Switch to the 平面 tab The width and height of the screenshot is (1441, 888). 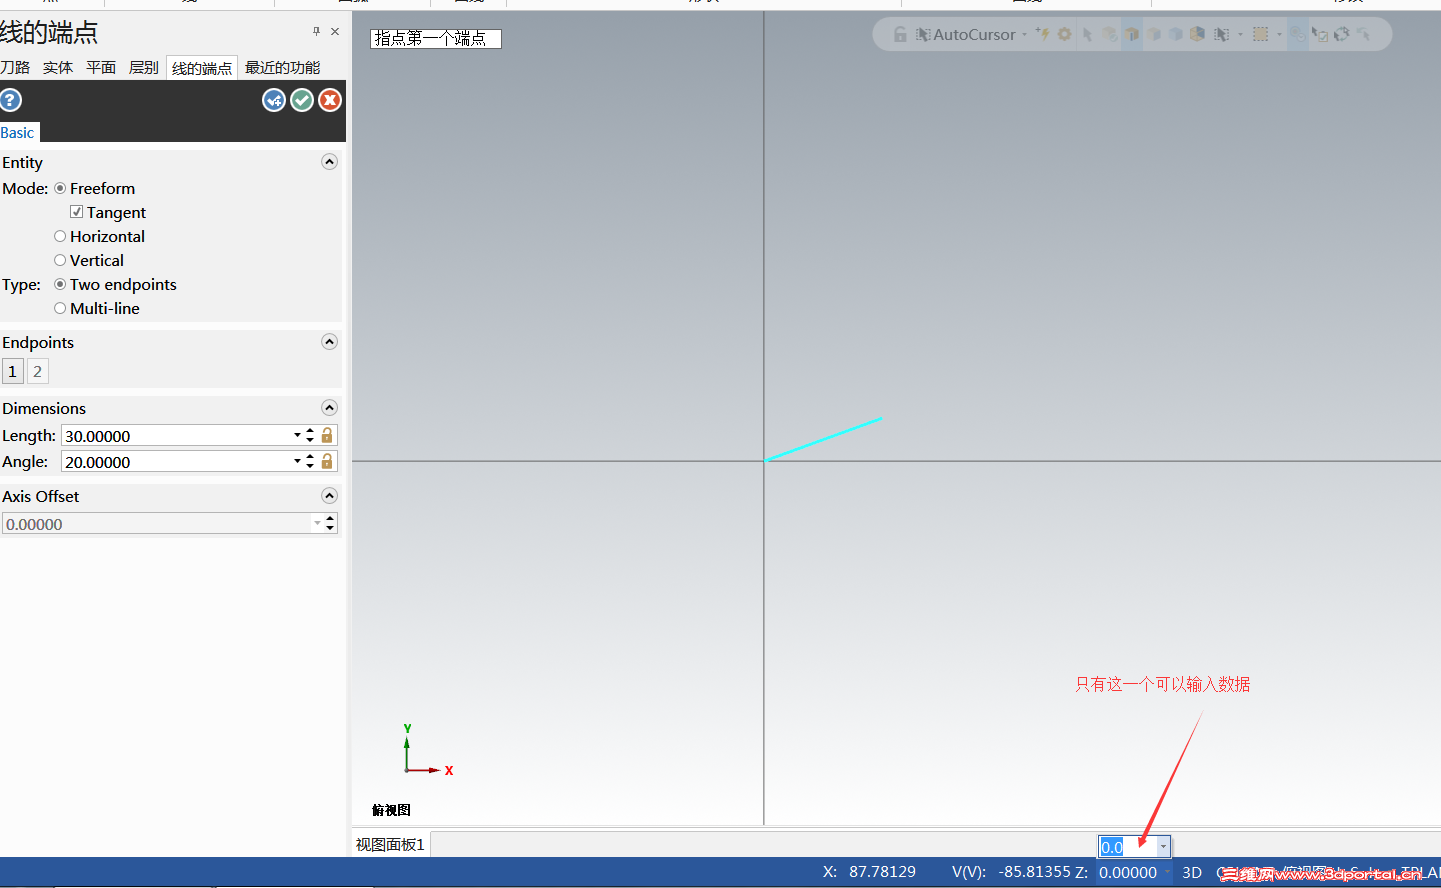tap(101, 67)
